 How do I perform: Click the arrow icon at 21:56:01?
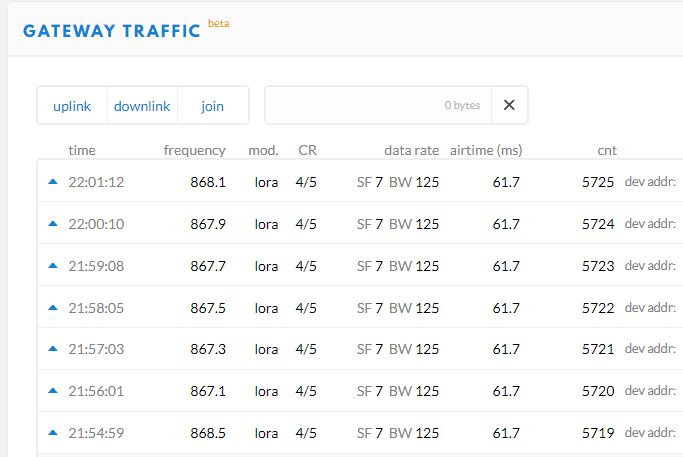tap(53, 392)
